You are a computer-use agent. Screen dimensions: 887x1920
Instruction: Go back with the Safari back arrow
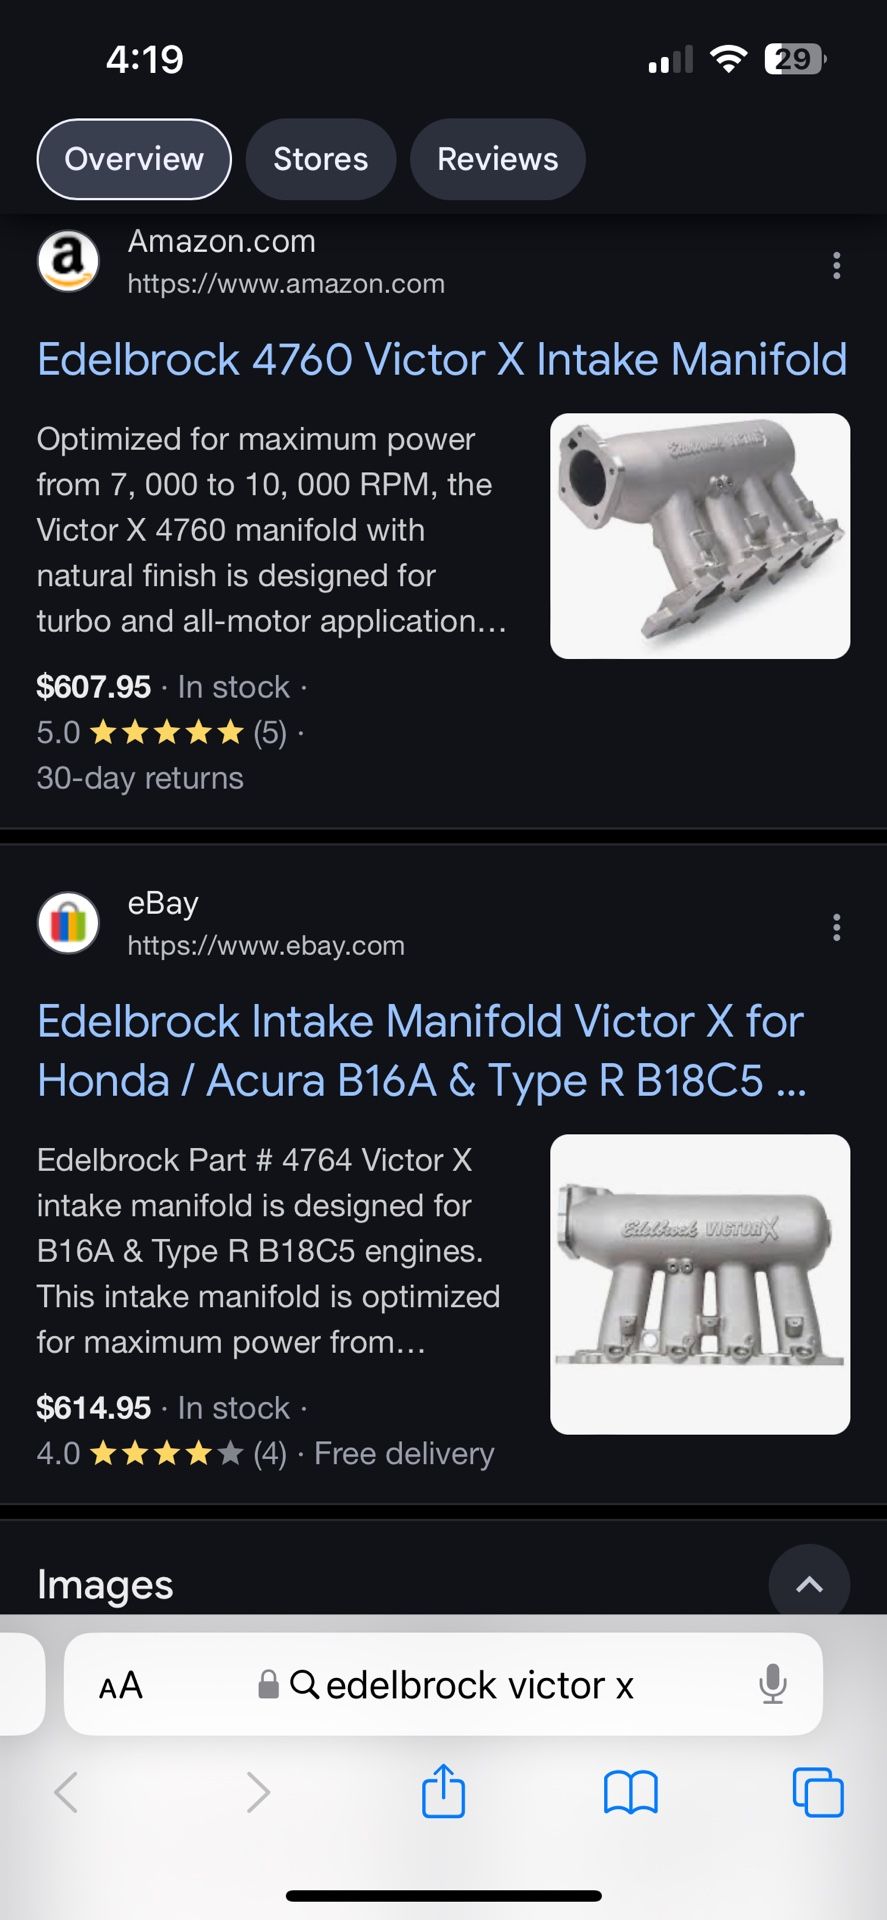pos(66,1792)
